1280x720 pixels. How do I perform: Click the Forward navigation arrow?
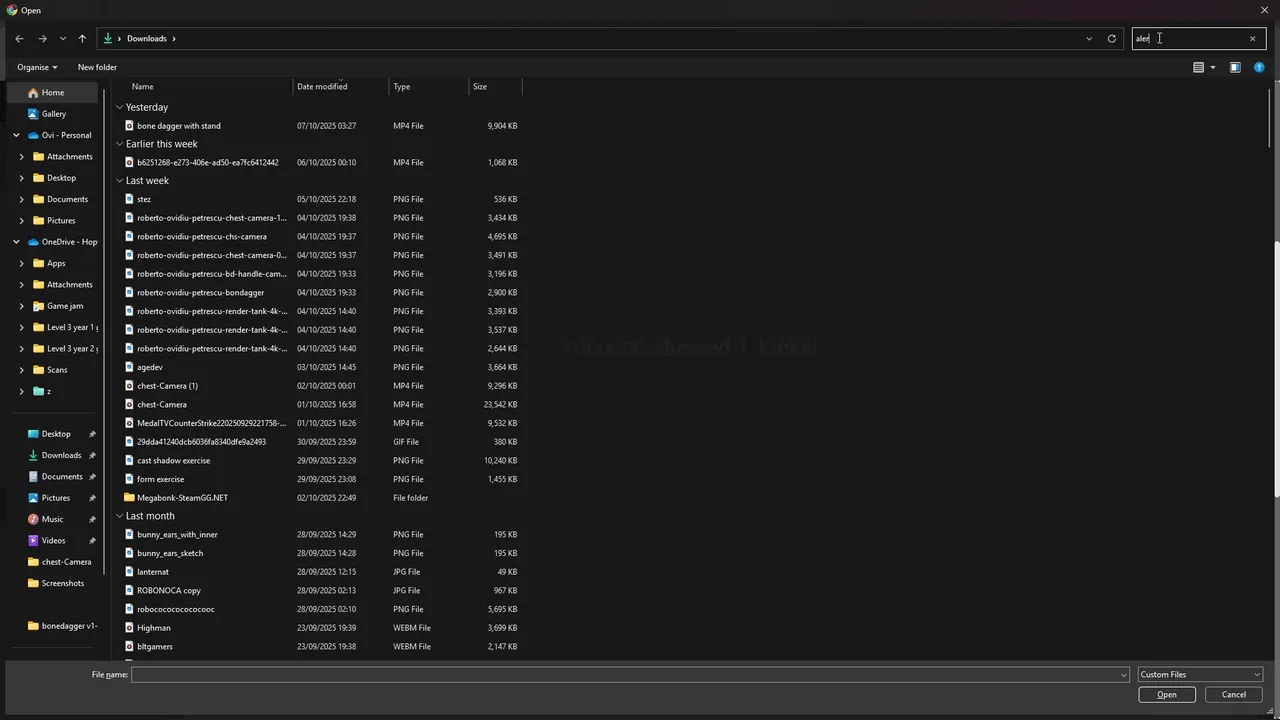[42, 39]
